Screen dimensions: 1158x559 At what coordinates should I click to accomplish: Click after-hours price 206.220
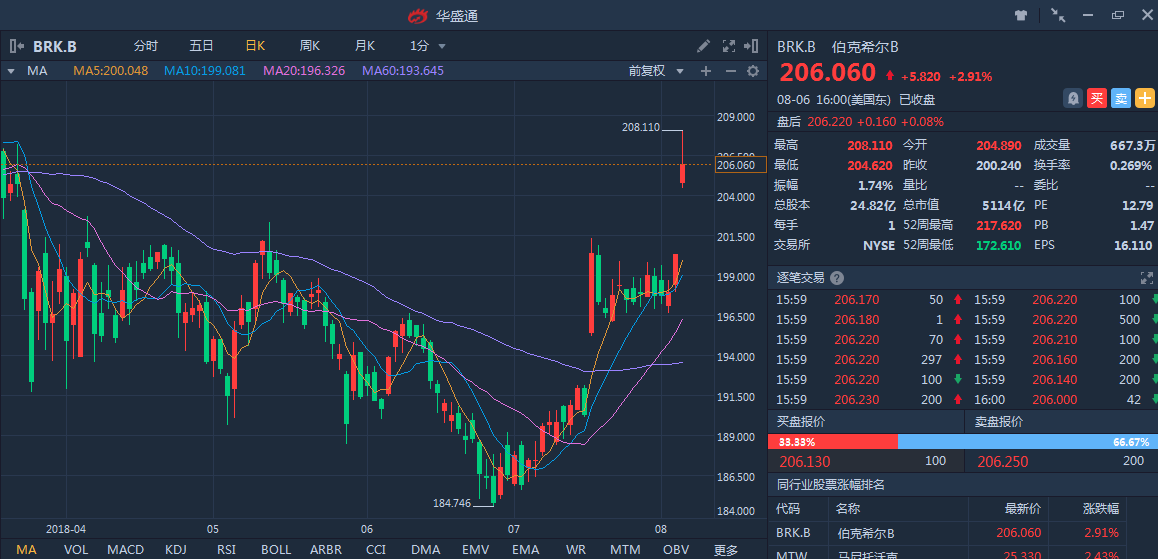(829, 121)
